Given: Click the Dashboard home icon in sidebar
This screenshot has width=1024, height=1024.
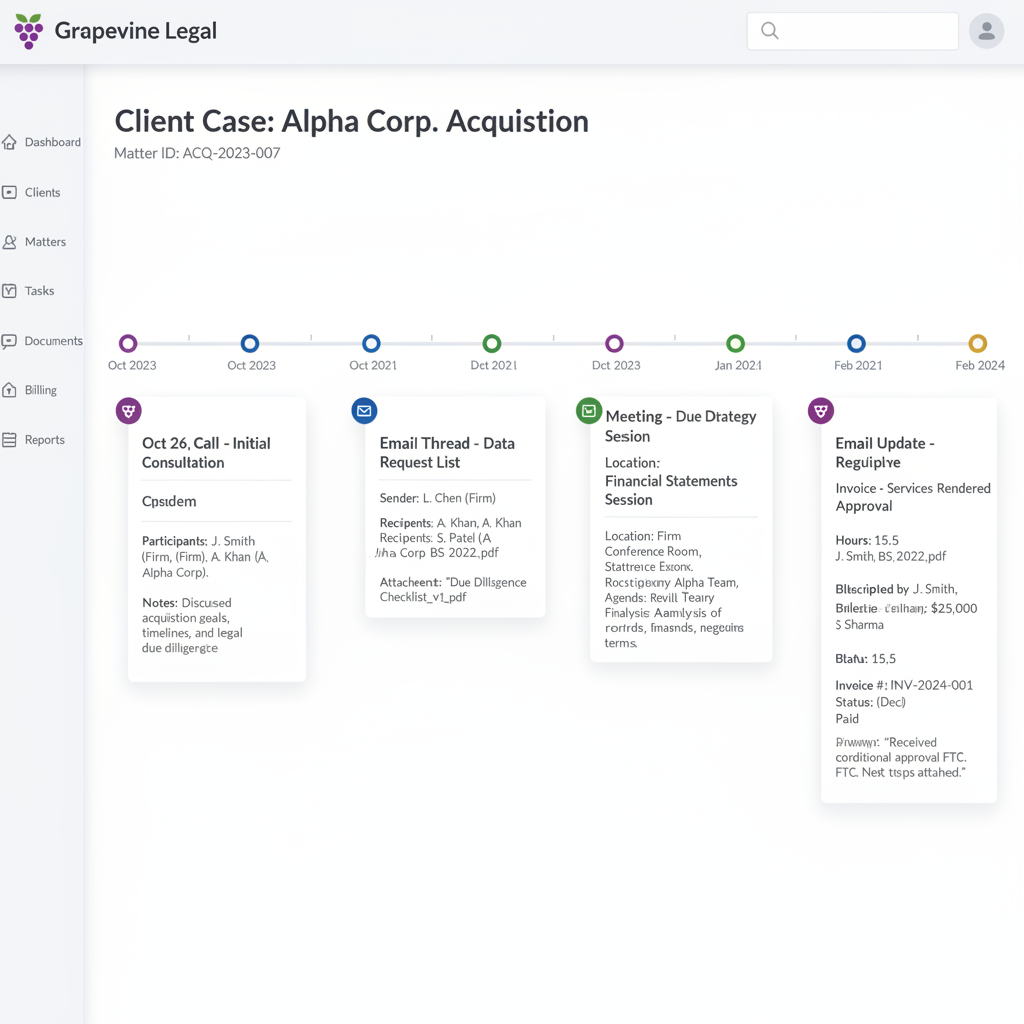Looking at the screenshot, I should pyautogui.click(x=10, y=142).
